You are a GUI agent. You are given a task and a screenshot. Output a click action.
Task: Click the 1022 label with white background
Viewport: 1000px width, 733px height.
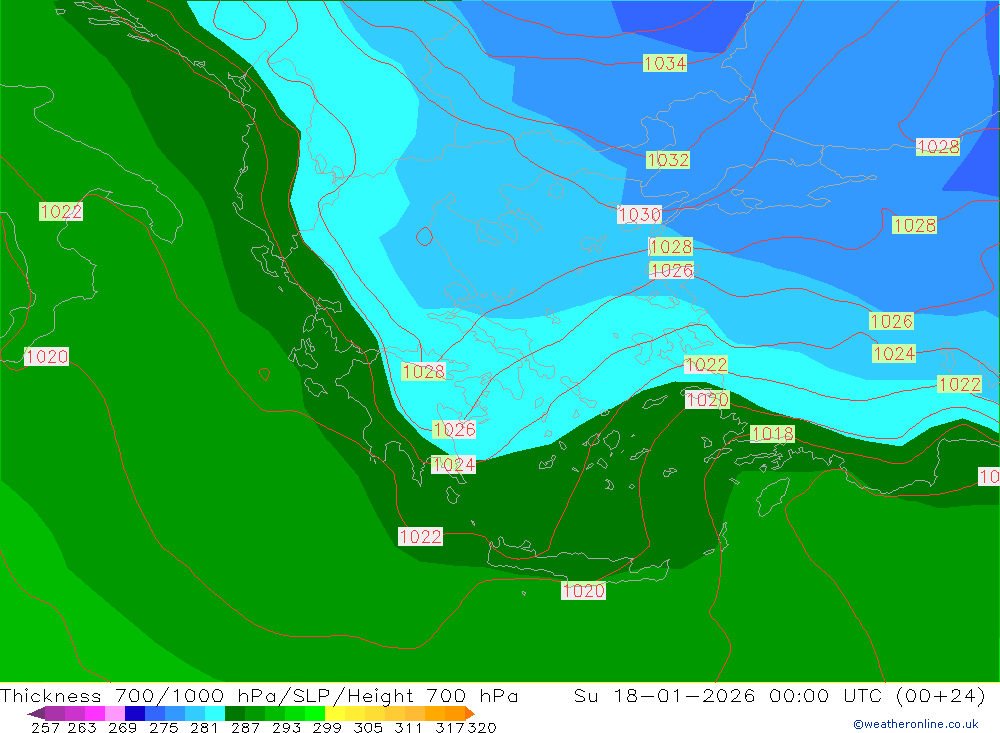coord(420,537)
